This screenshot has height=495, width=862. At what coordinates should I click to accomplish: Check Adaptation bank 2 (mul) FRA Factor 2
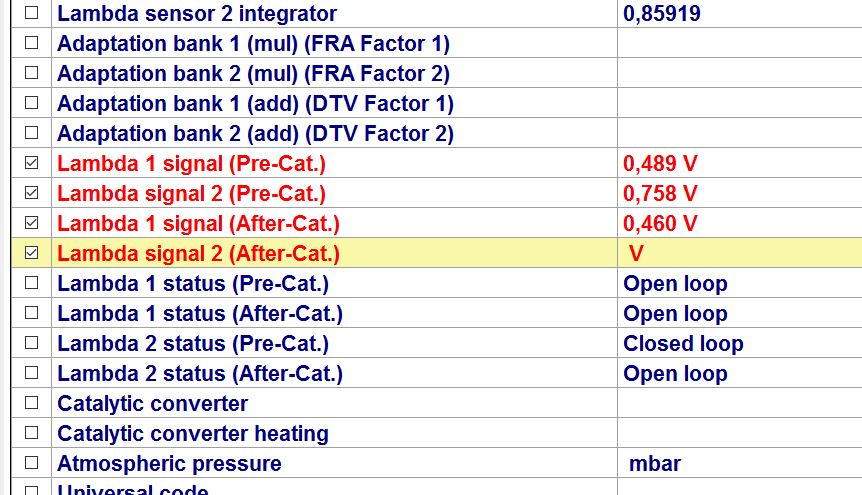(x=32, y=73)
